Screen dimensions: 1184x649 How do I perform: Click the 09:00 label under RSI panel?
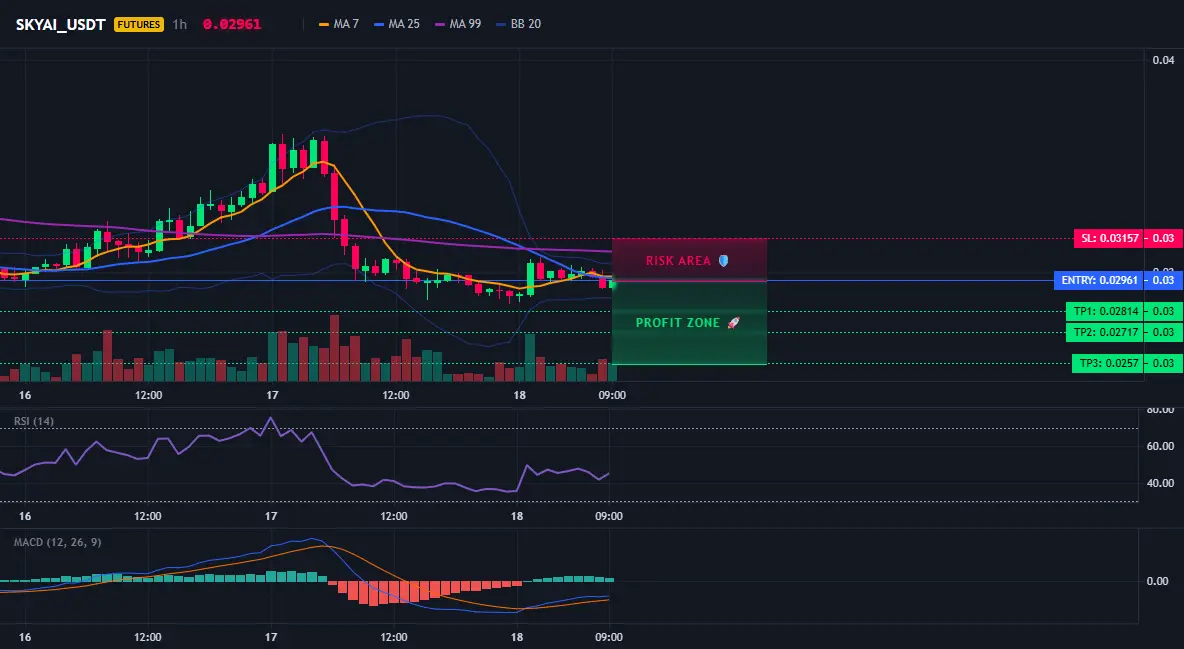click(609, 516)
